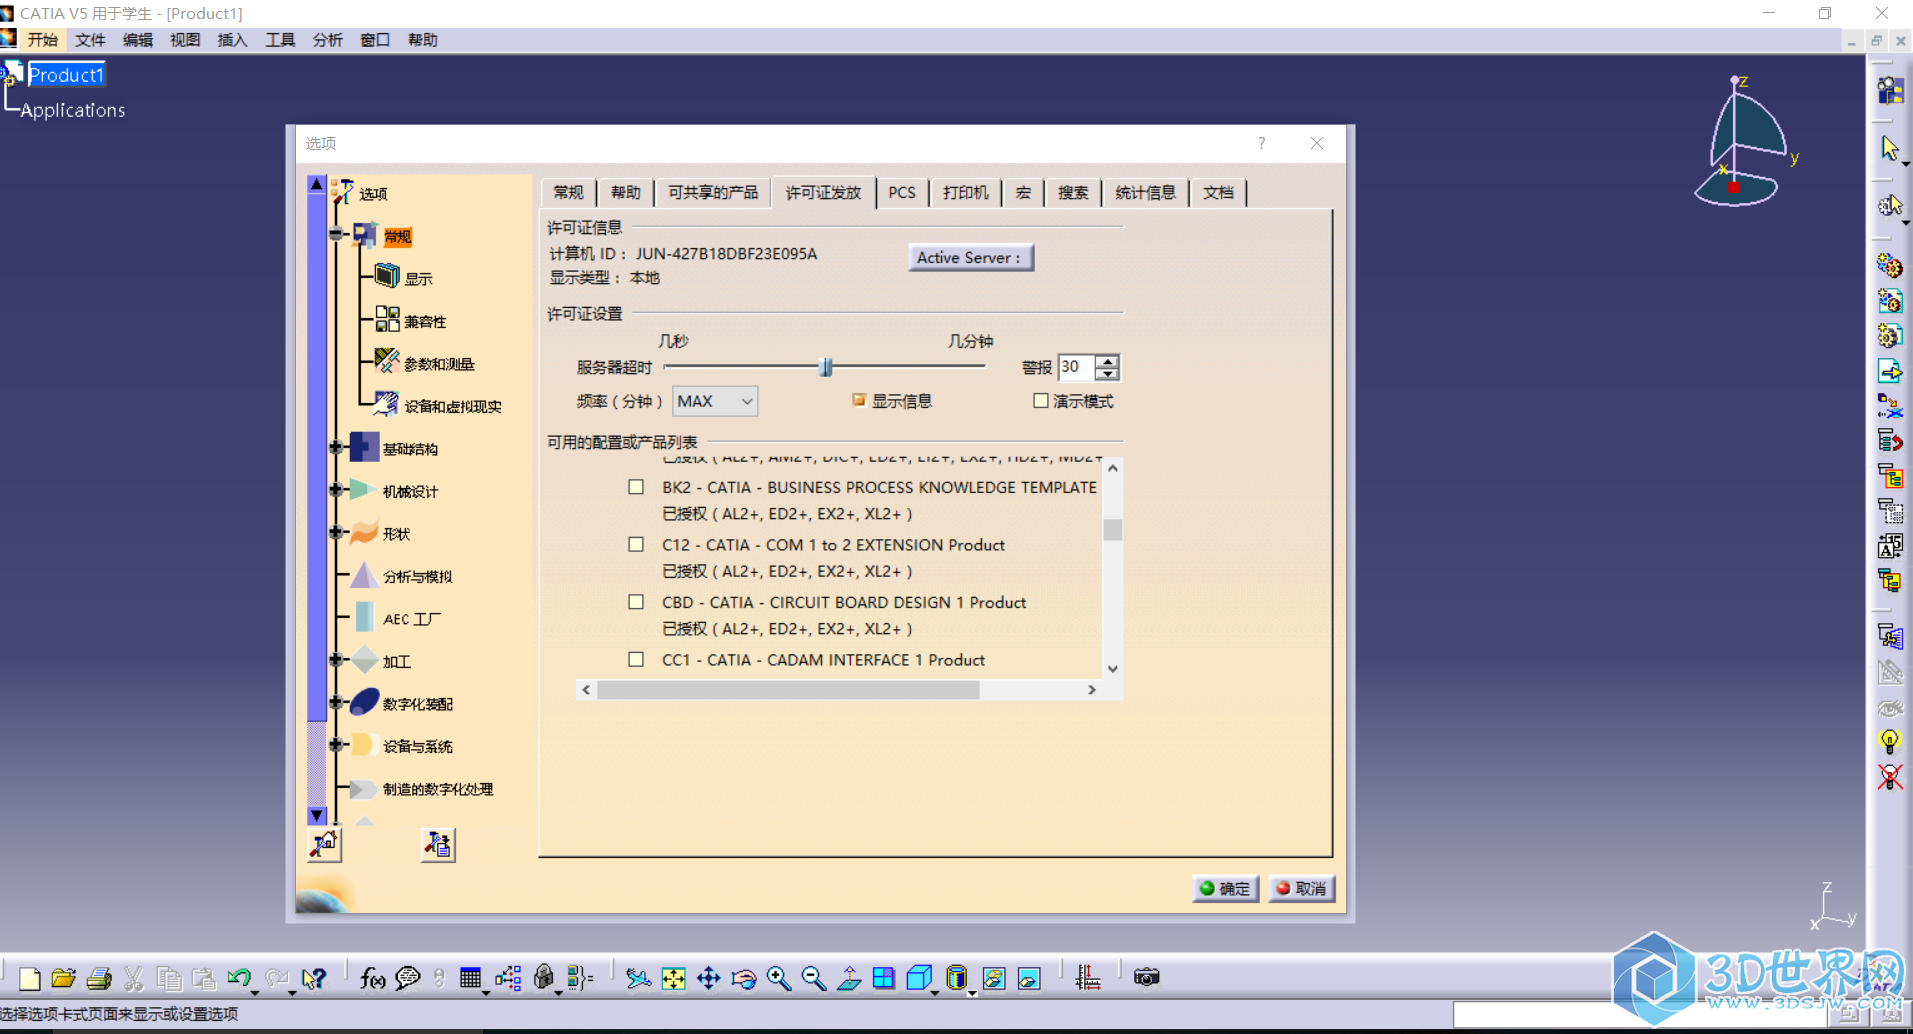
Task: Check the CBD Circuit Board Design box
Action: click(x=636, y=602)
